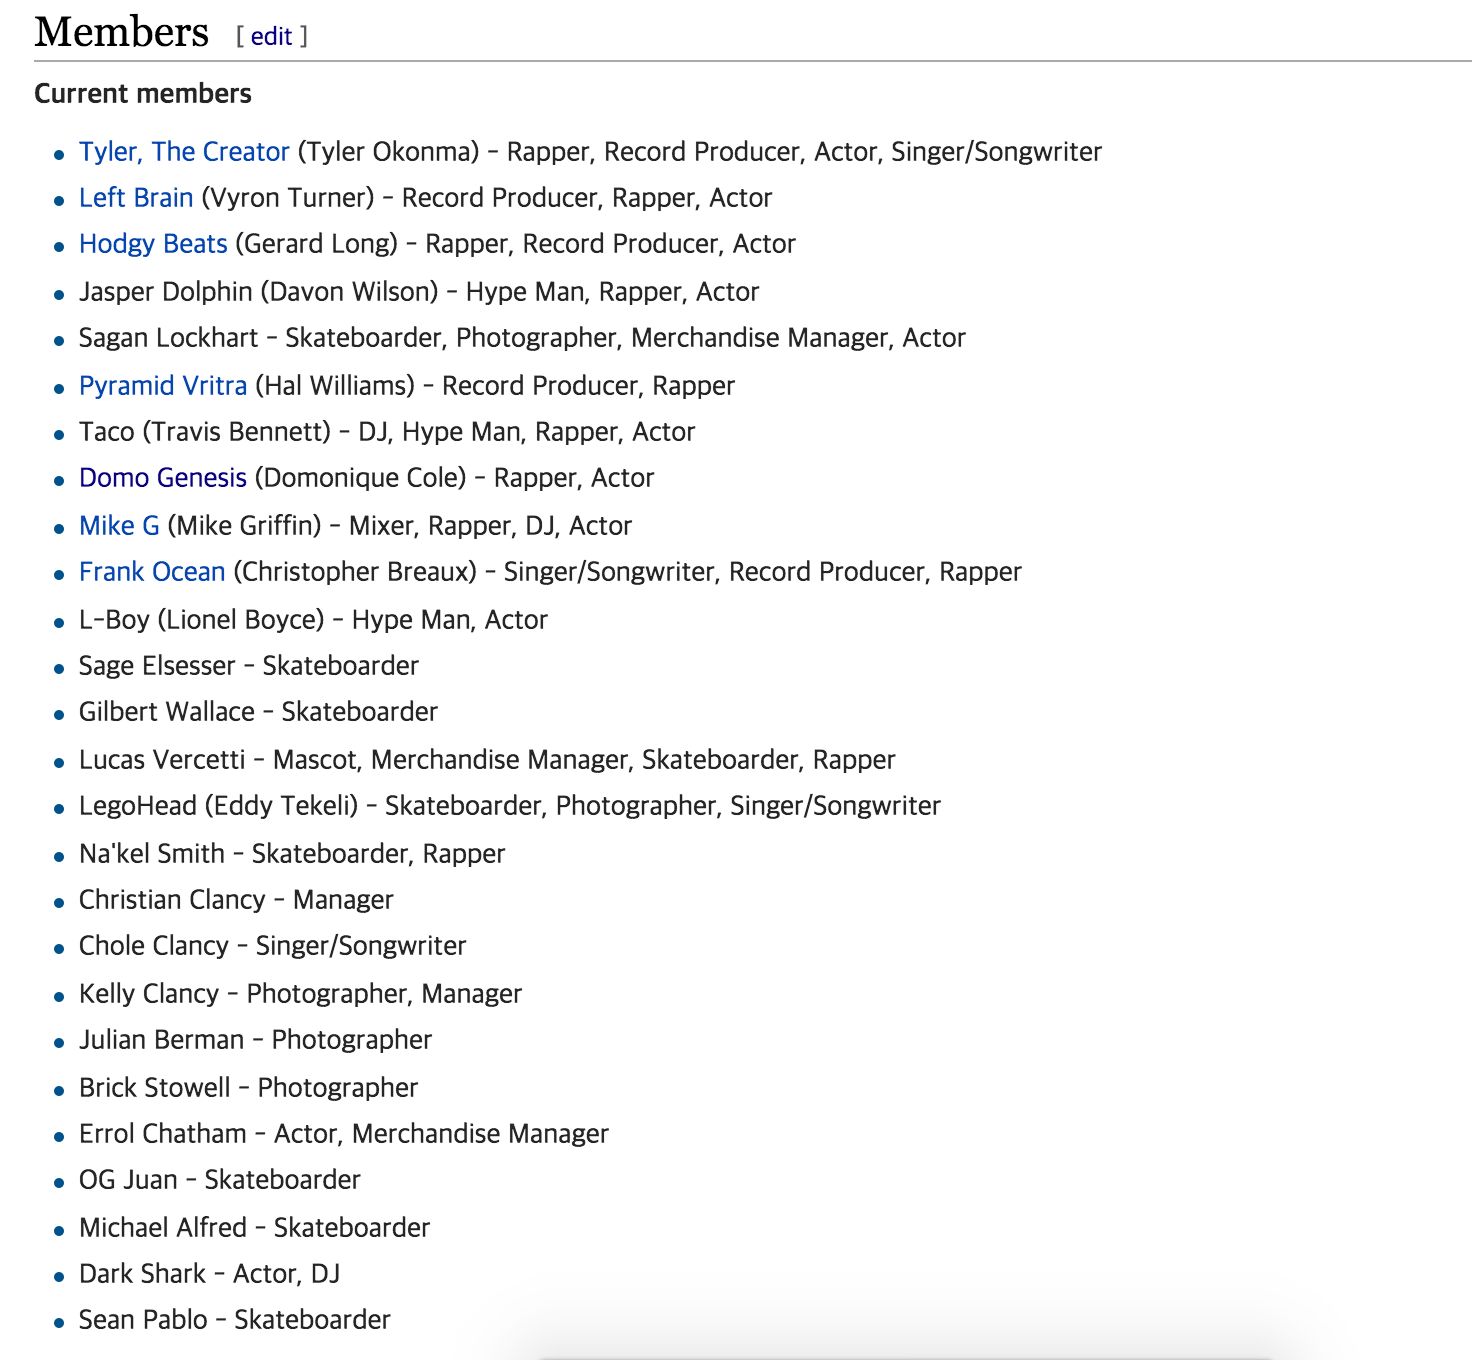Click the Michael Alfred entry
Viewport: 1472px width, 1360px height.
pyautogui.click(x=254, y=1228)
